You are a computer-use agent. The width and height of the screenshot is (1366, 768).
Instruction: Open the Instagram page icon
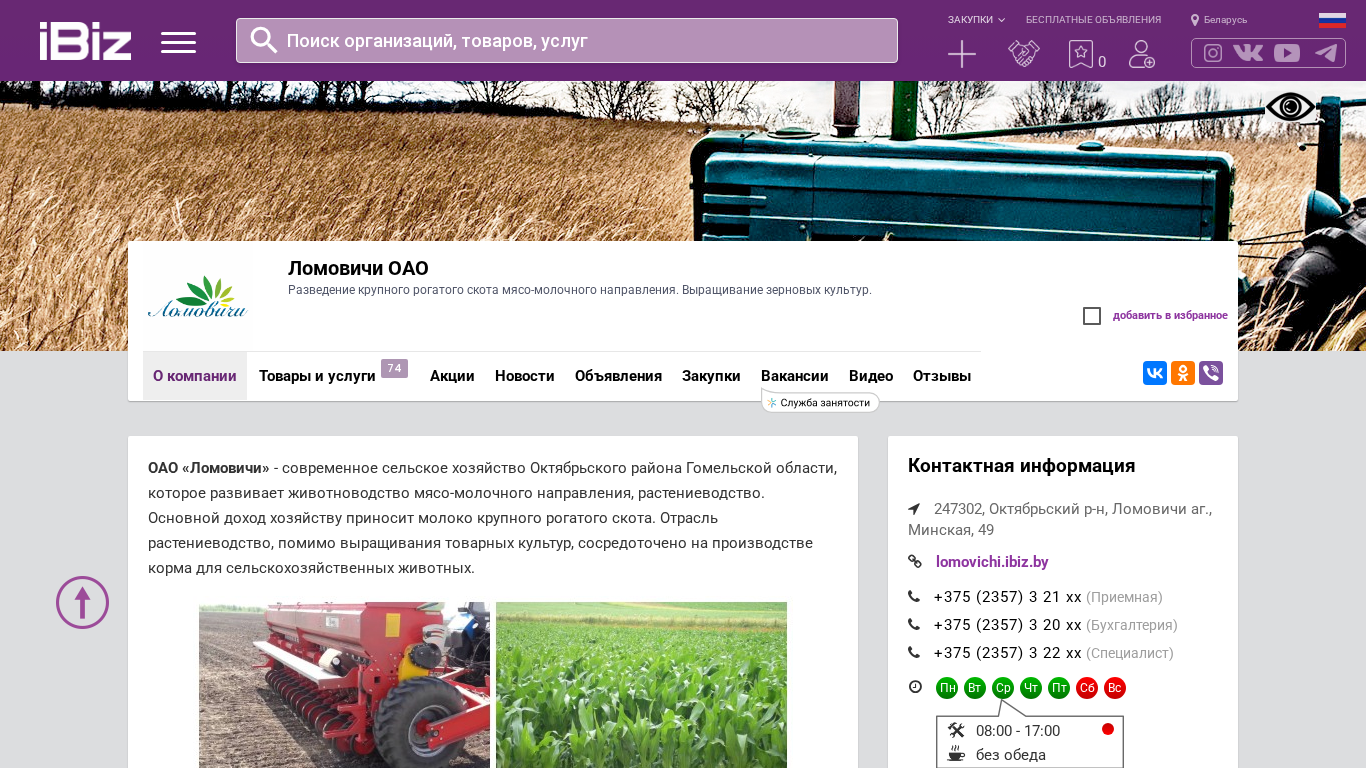[x=1213, y=53]
